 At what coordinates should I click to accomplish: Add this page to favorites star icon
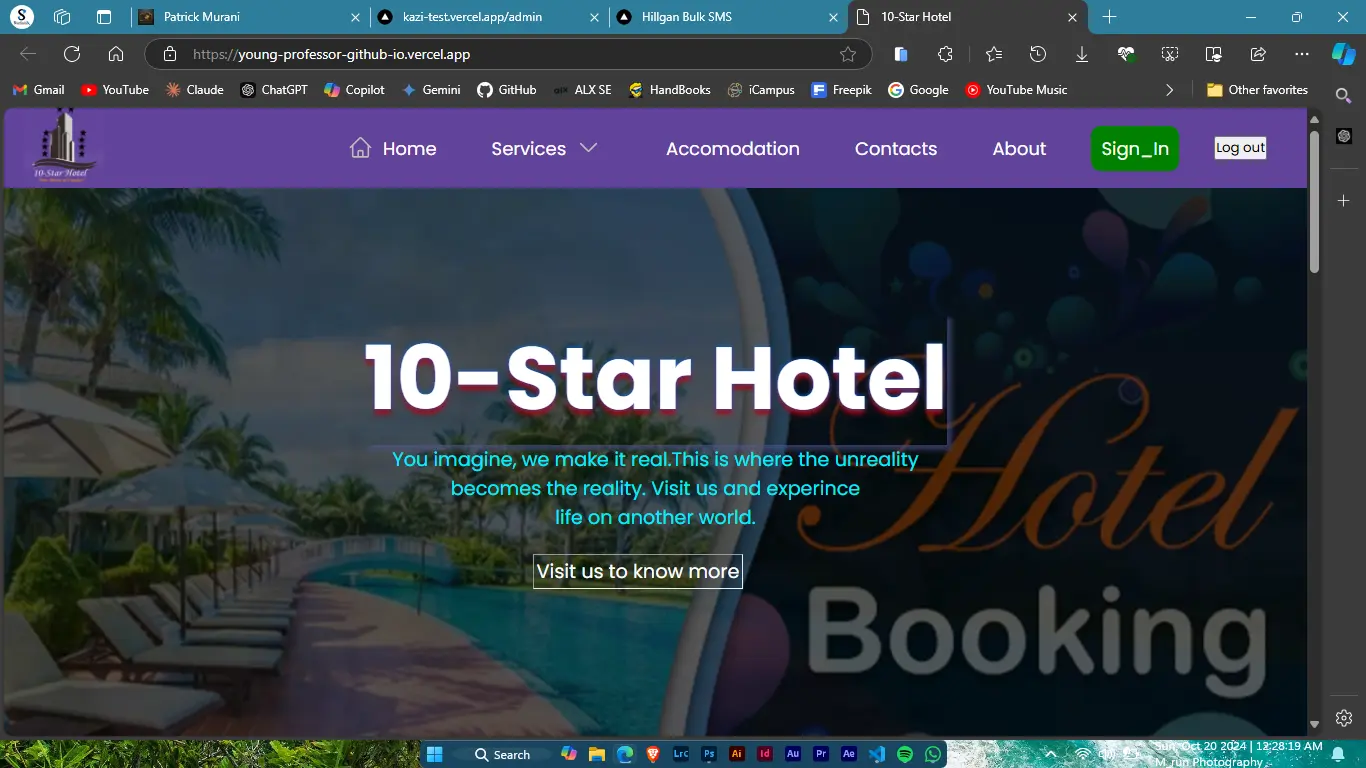[848, 54]
